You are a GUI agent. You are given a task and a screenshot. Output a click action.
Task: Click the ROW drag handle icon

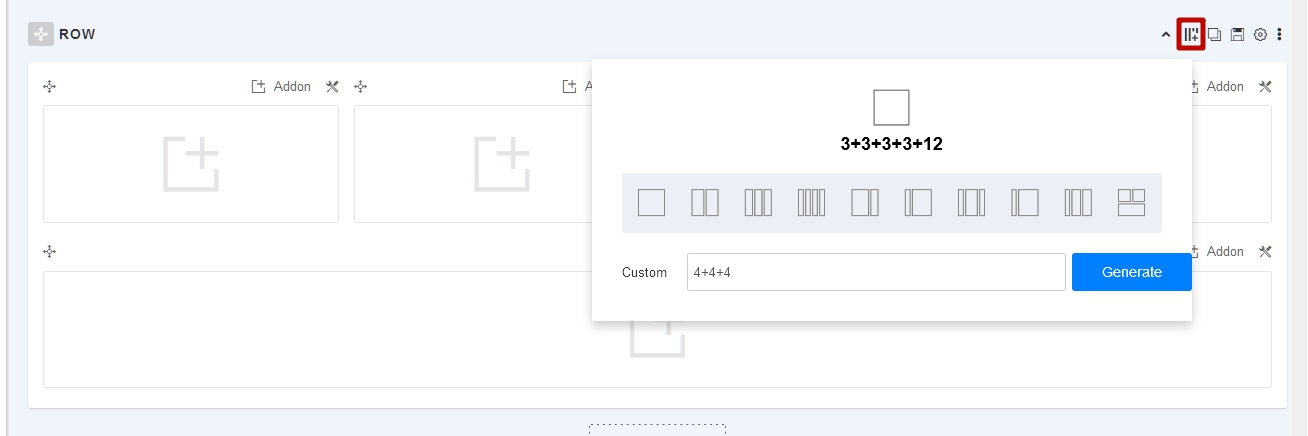41,34
